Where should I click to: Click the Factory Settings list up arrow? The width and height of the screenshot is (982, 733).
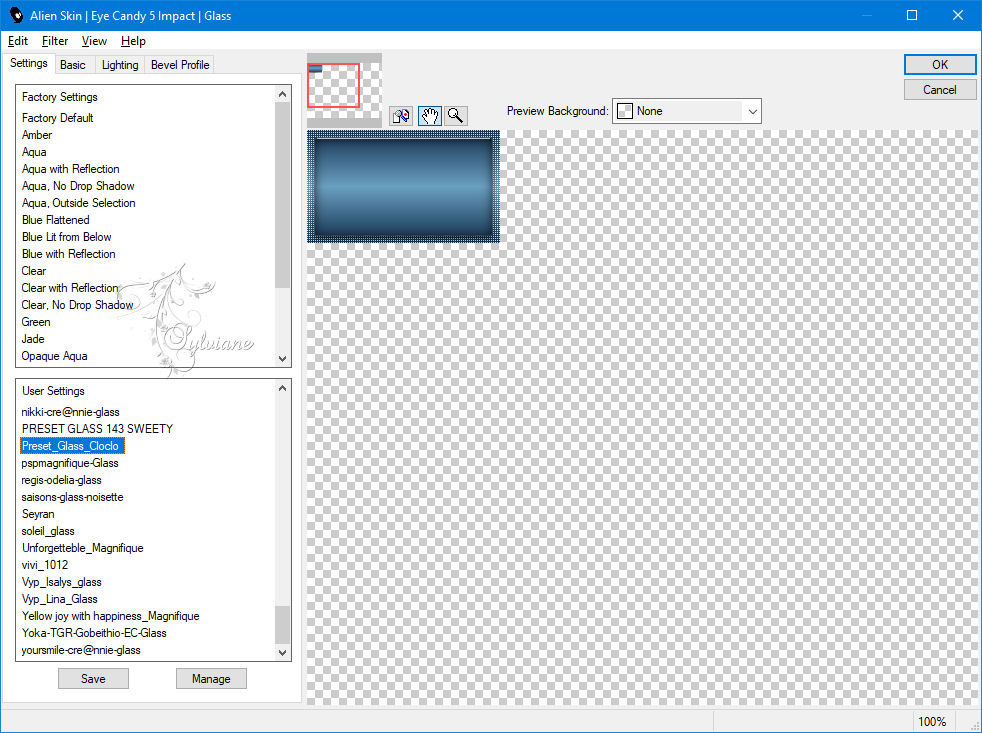(282, 94)
